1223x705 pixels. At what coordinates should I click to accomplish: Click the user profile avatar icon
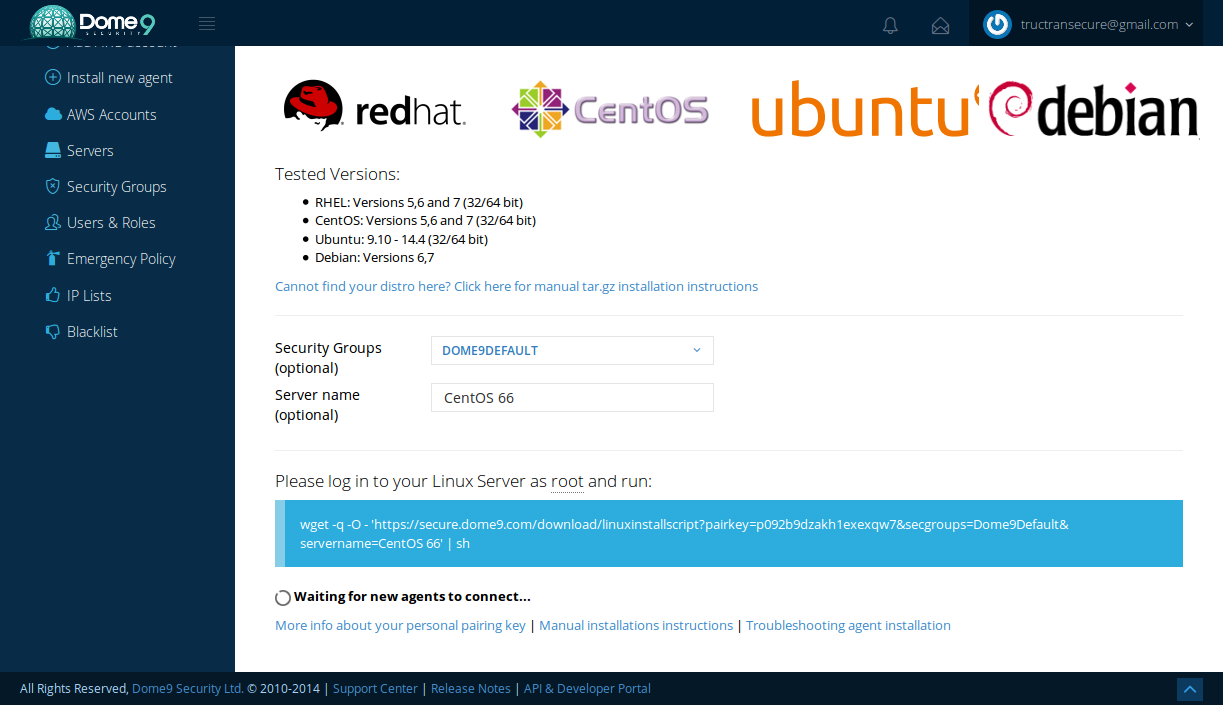(x=997, y=25)
